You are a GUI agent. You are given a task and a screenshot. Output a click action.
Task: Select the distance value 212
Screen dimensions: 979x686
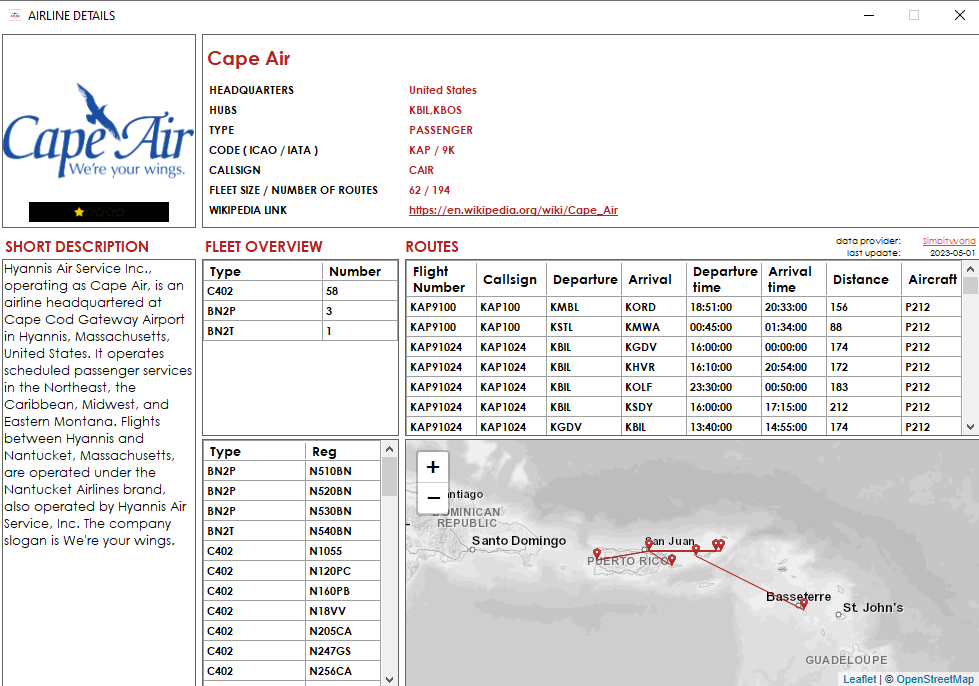pyautogui.click(x=863, y=407)
